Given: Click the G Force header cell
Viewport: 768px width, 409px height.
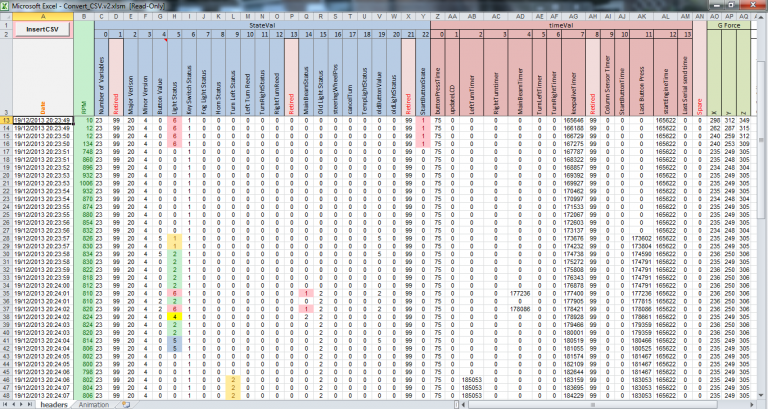Looking at the screenshot, I should 729,25.
